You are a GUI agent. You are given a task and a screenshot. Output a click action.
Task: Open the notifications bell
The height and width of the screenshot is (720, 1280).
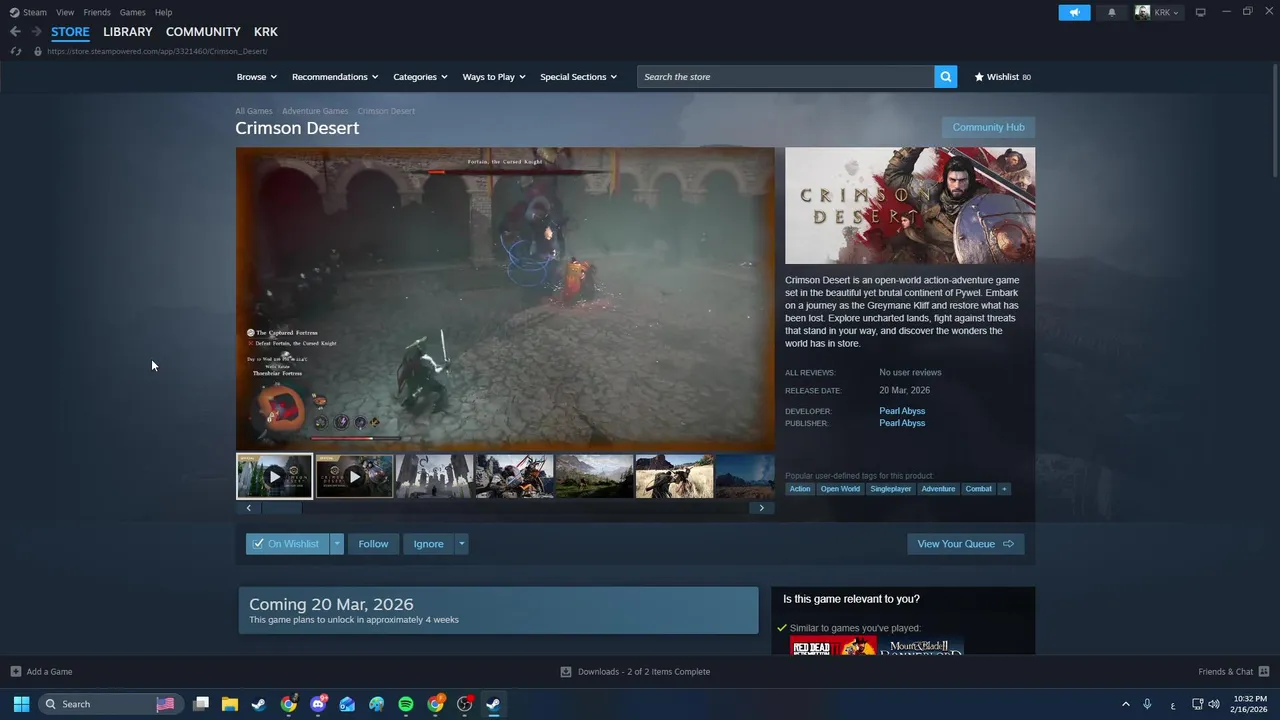1112,13
